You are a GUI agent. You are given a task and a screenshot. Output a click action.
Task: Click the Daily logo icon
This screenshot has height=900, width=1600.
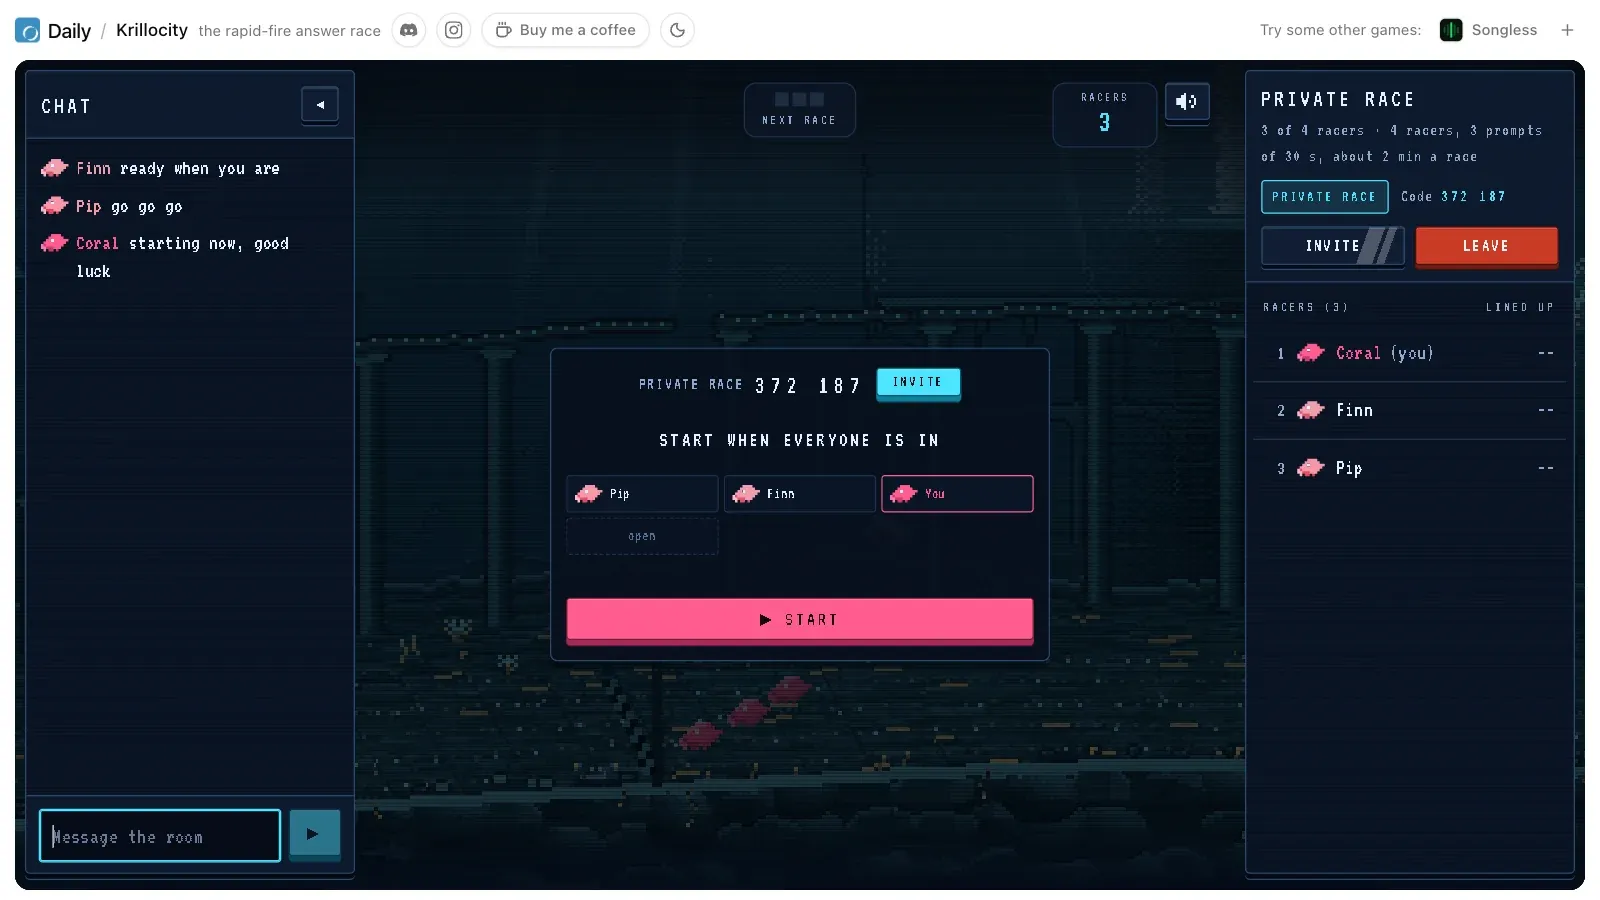(28, 30)
